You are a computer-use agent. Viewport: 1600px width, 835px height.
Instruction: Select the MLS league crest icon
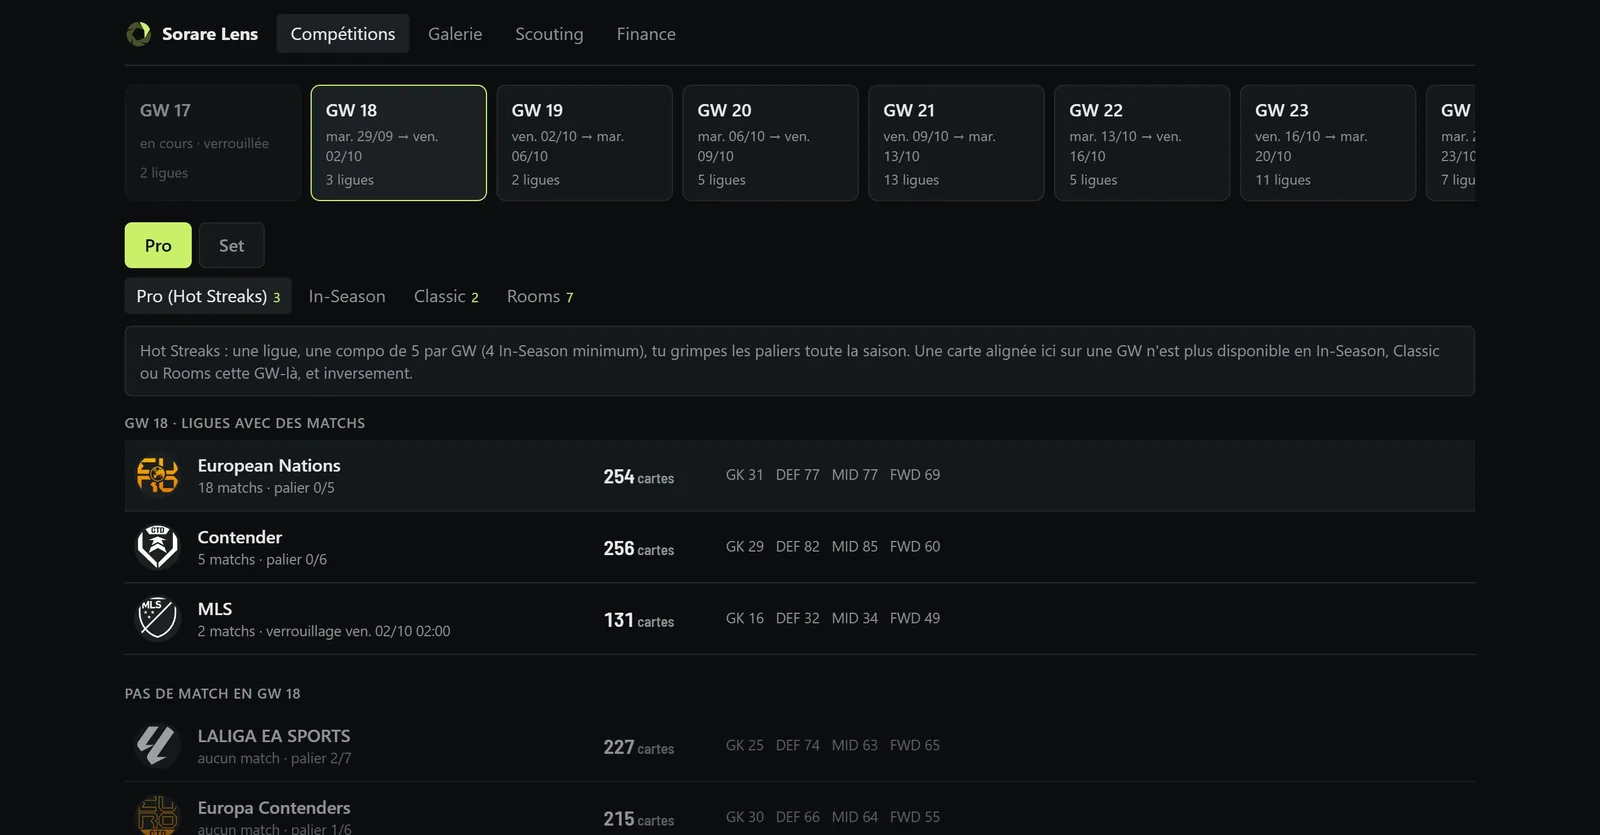click(157, 619)
